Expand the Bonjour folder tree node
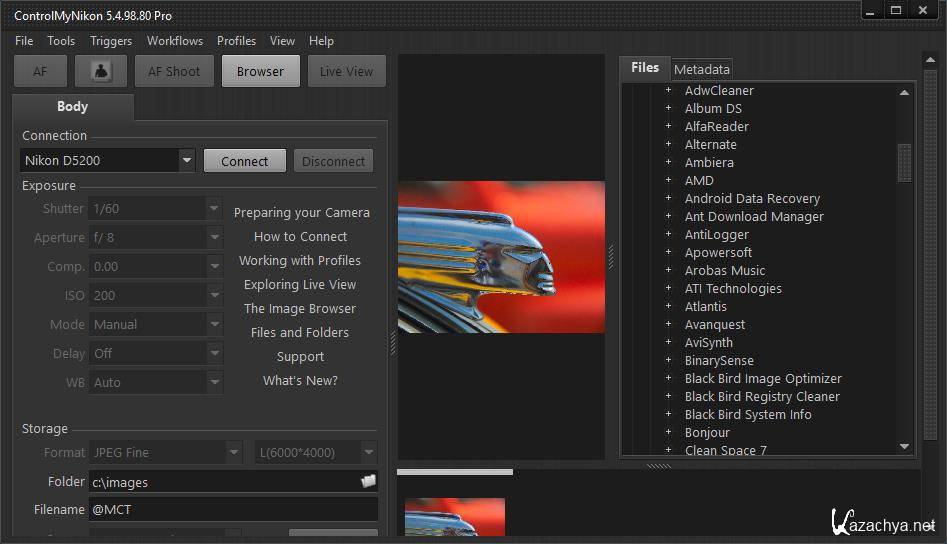Viewport: 947px width, 544px height. [x=669, y=432]
